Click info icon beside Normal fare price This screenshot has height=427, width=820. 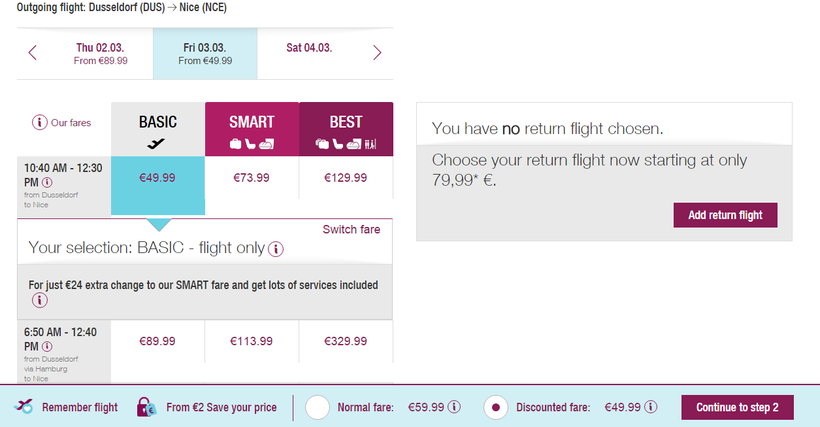click(453, 407)
